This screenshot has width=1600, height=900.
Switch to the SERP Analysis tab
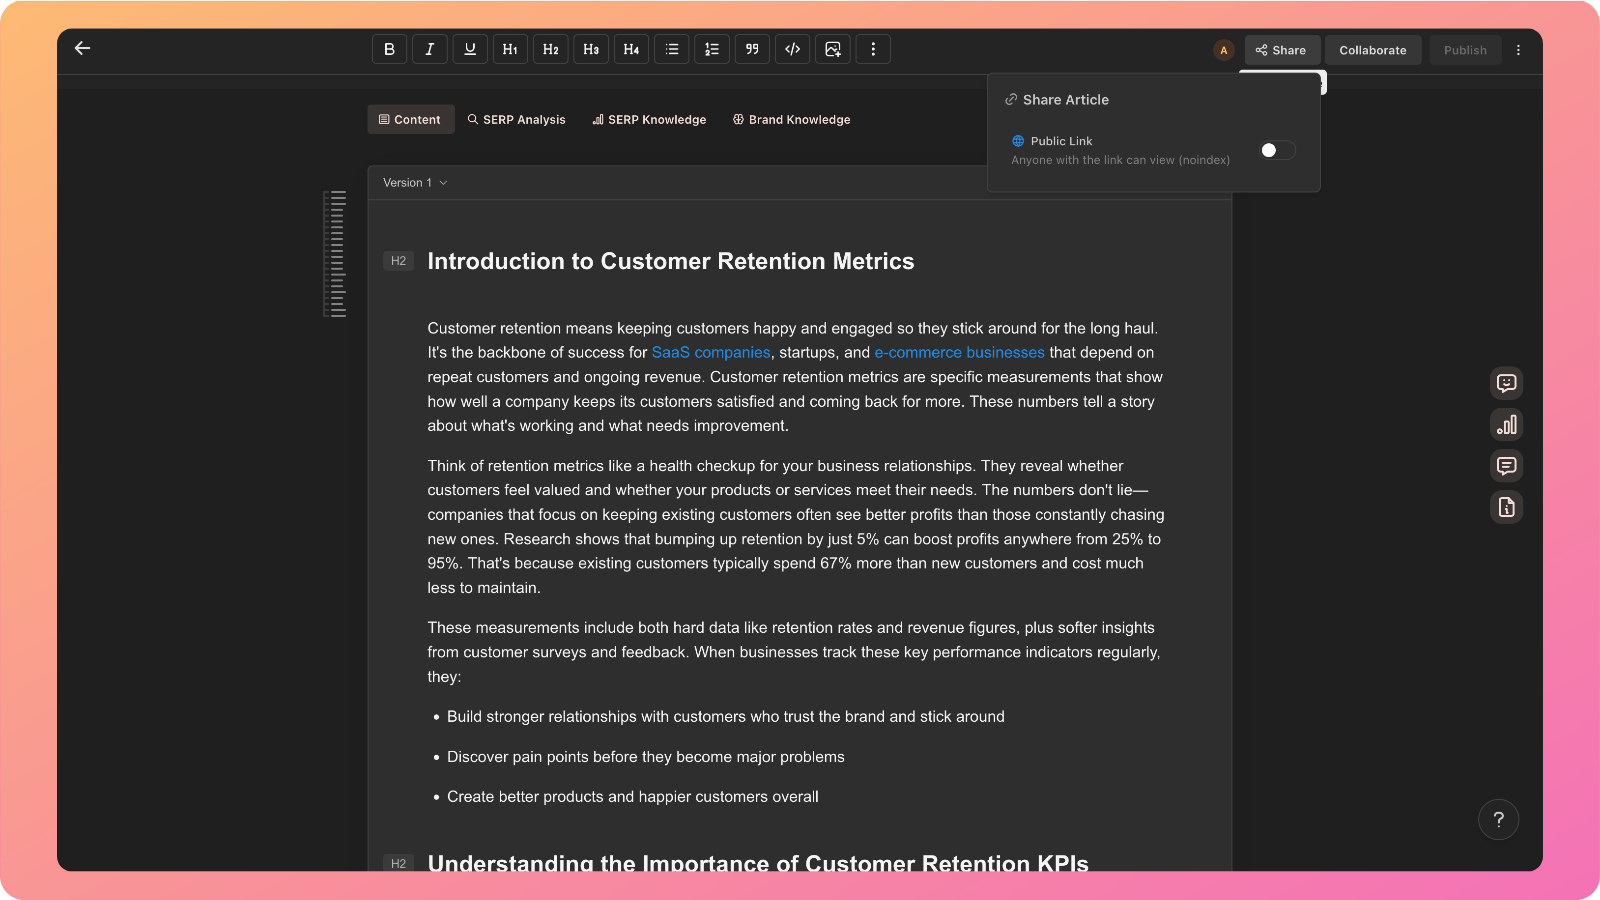(x=516, y=120)
